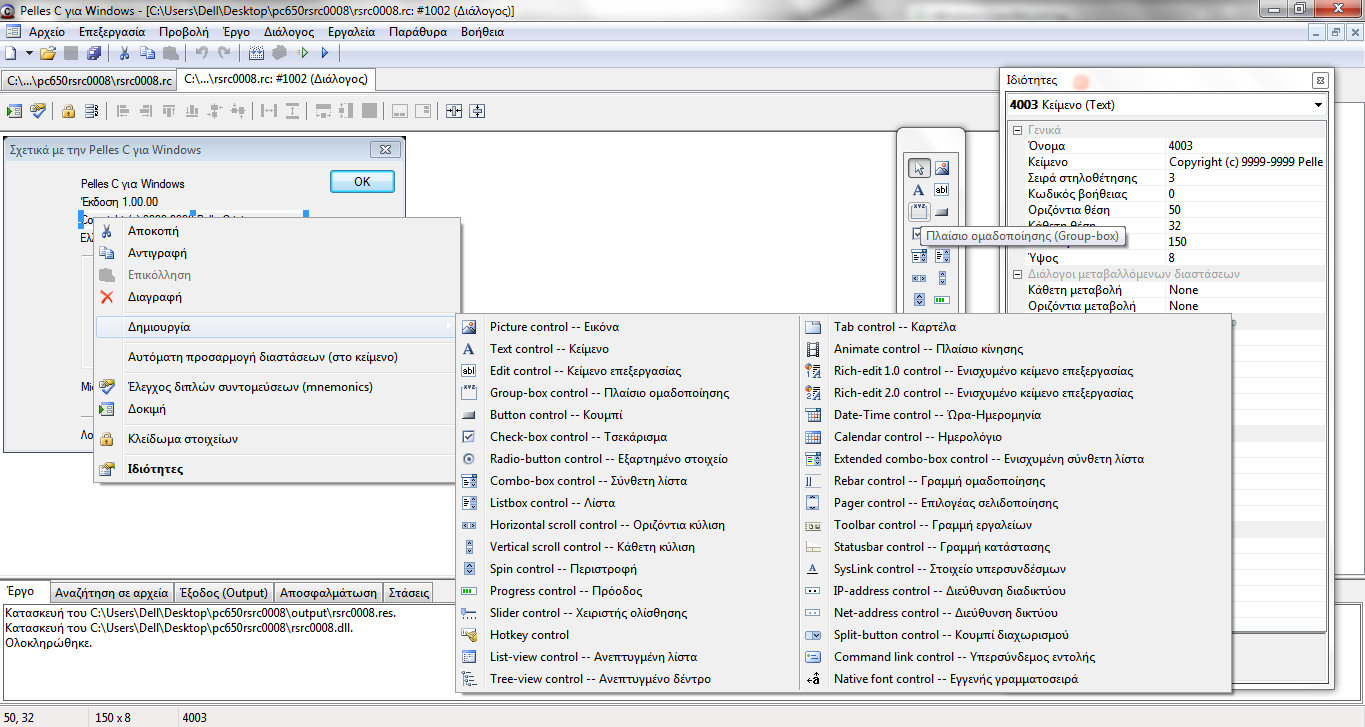Choose 'Calendar control -- Ημερολόγιο'
This screenshot has height=727, width=1365.
click(x=1015, y=437)
